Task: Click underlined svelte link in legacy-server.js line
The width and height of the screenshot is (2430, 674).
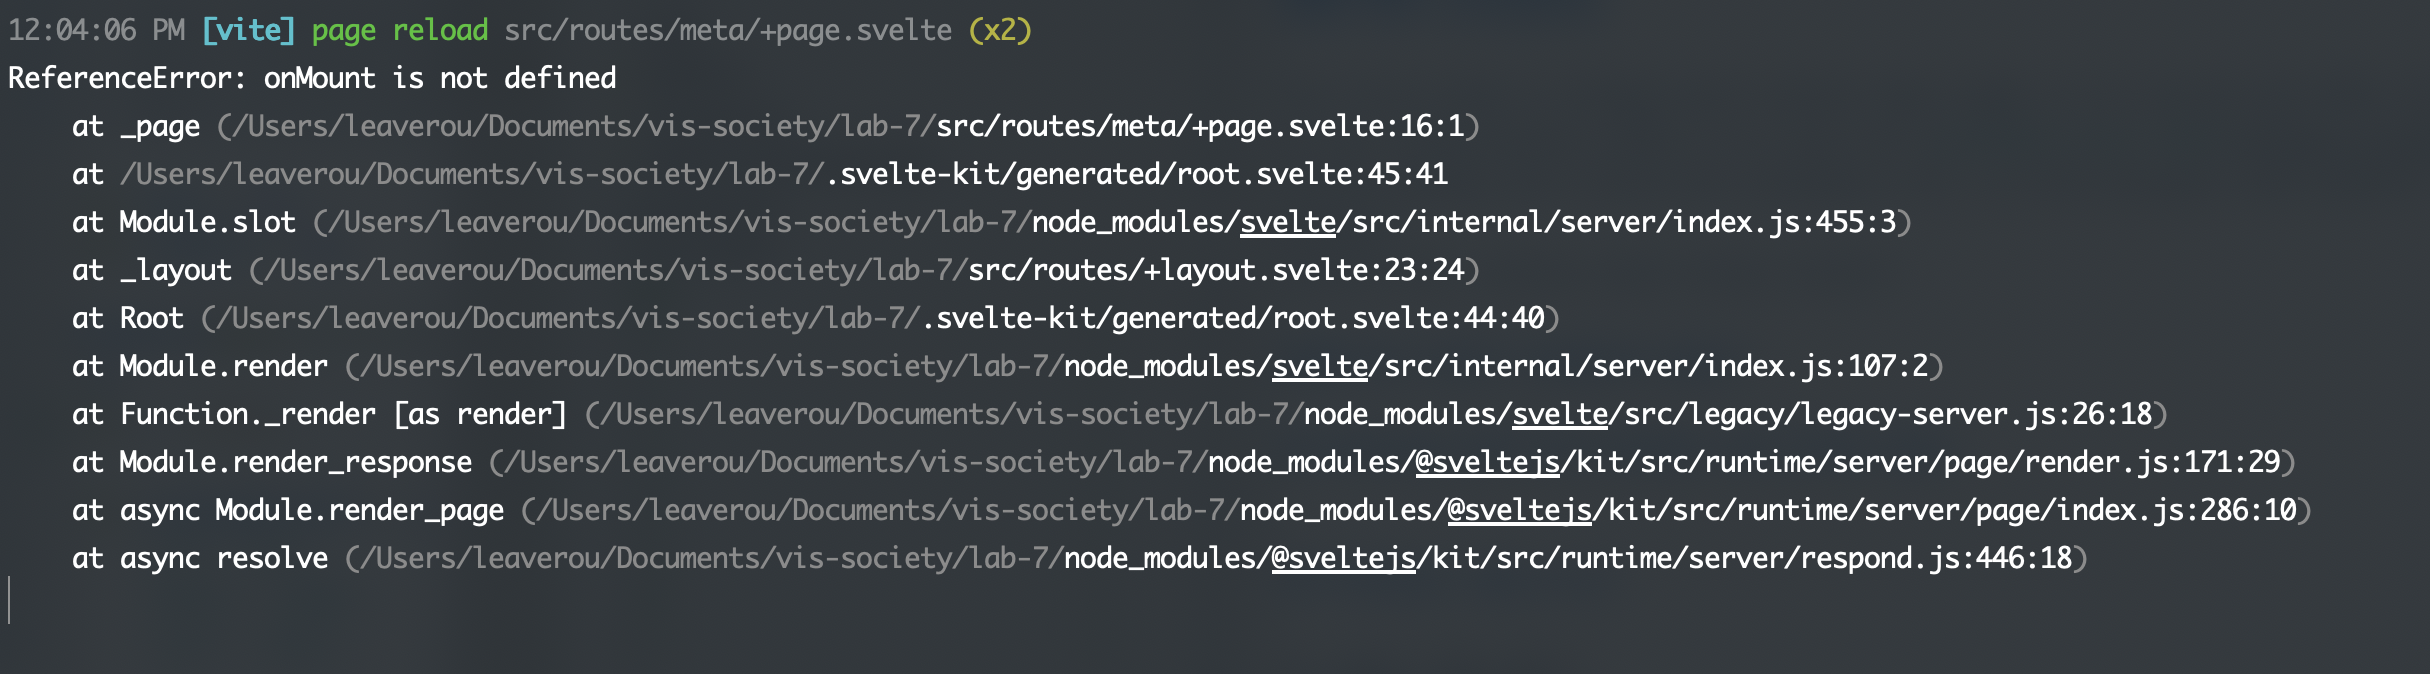Action: point(1559,415)
